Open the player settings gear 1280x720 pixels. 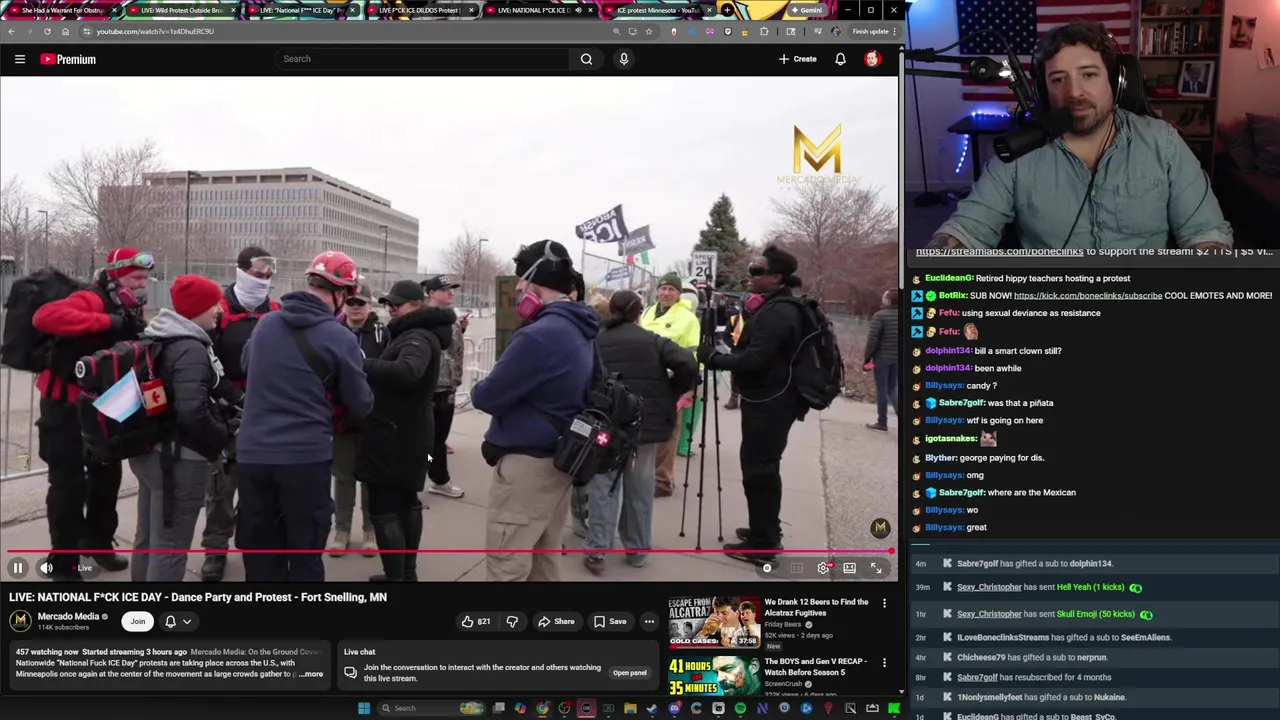(823, 568)
